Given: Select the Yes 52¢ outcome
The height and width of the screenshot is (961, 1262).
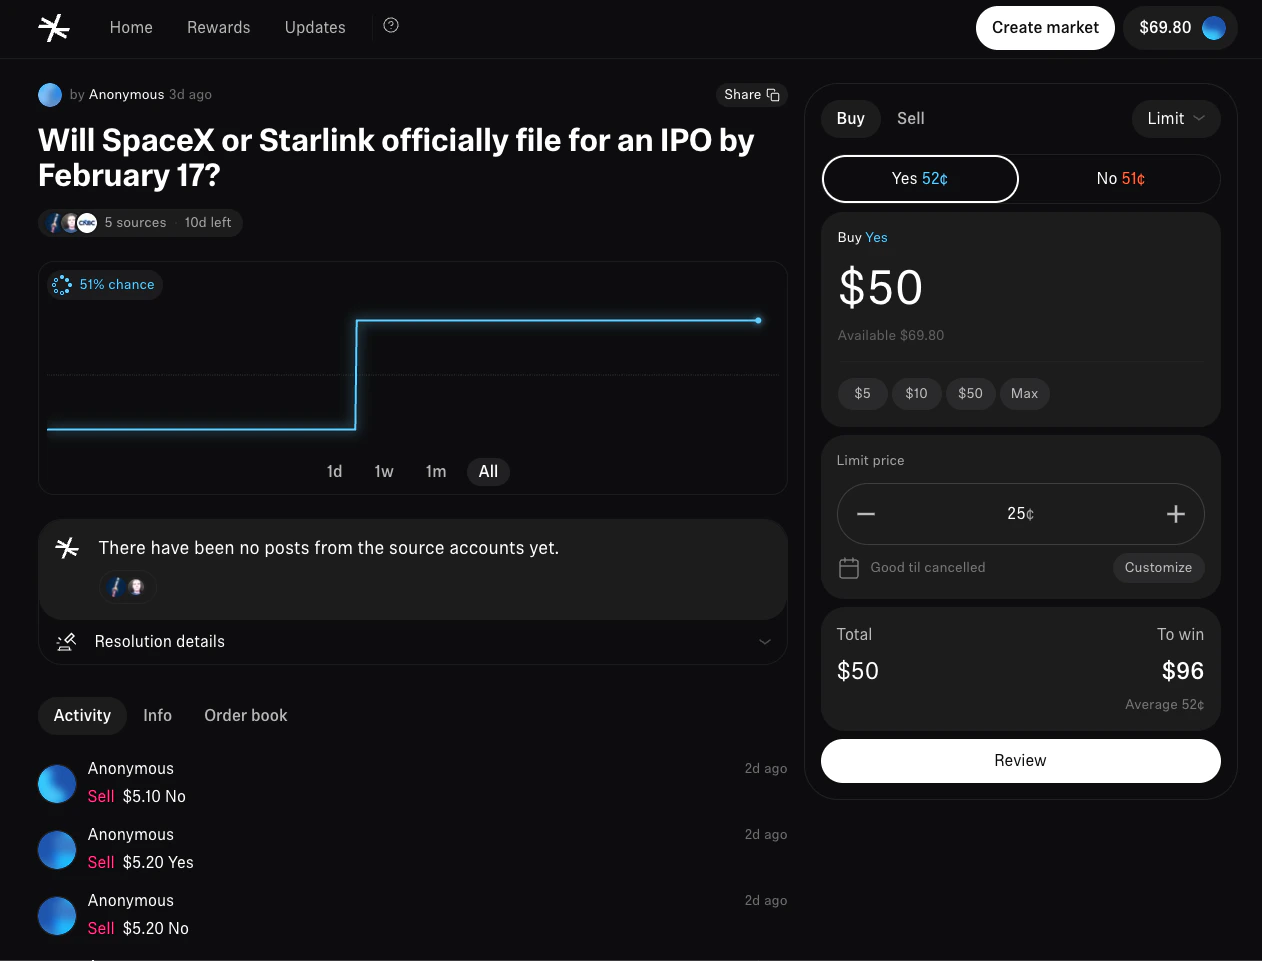Looking at the screenshot, I should pos(920,179).
